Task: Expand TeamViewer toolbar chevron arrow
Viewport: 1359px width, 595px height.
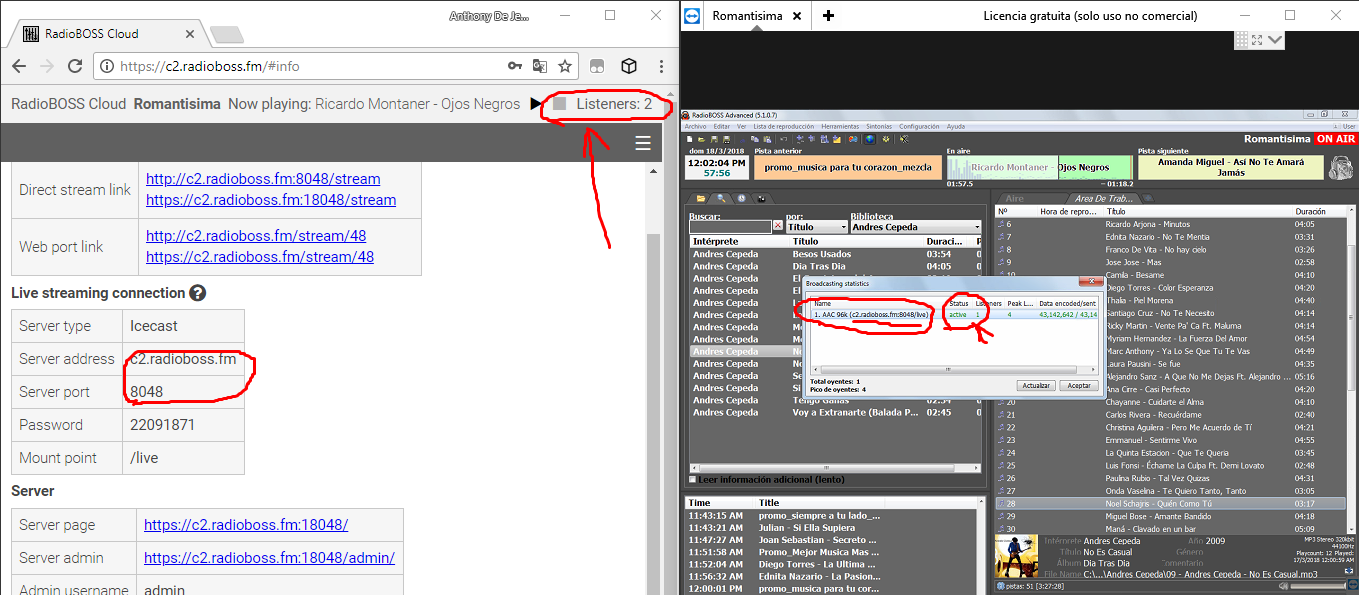Action: (x=1274, y=39)
